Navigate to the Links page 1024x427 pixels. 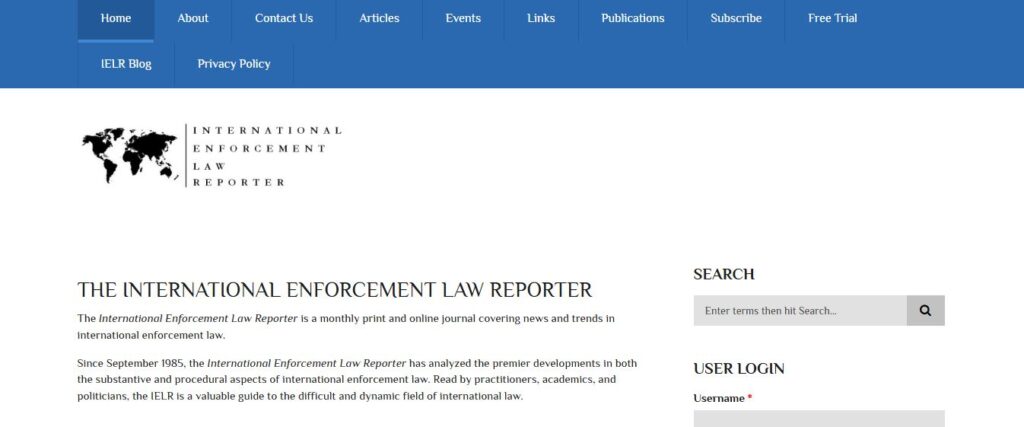541,18
